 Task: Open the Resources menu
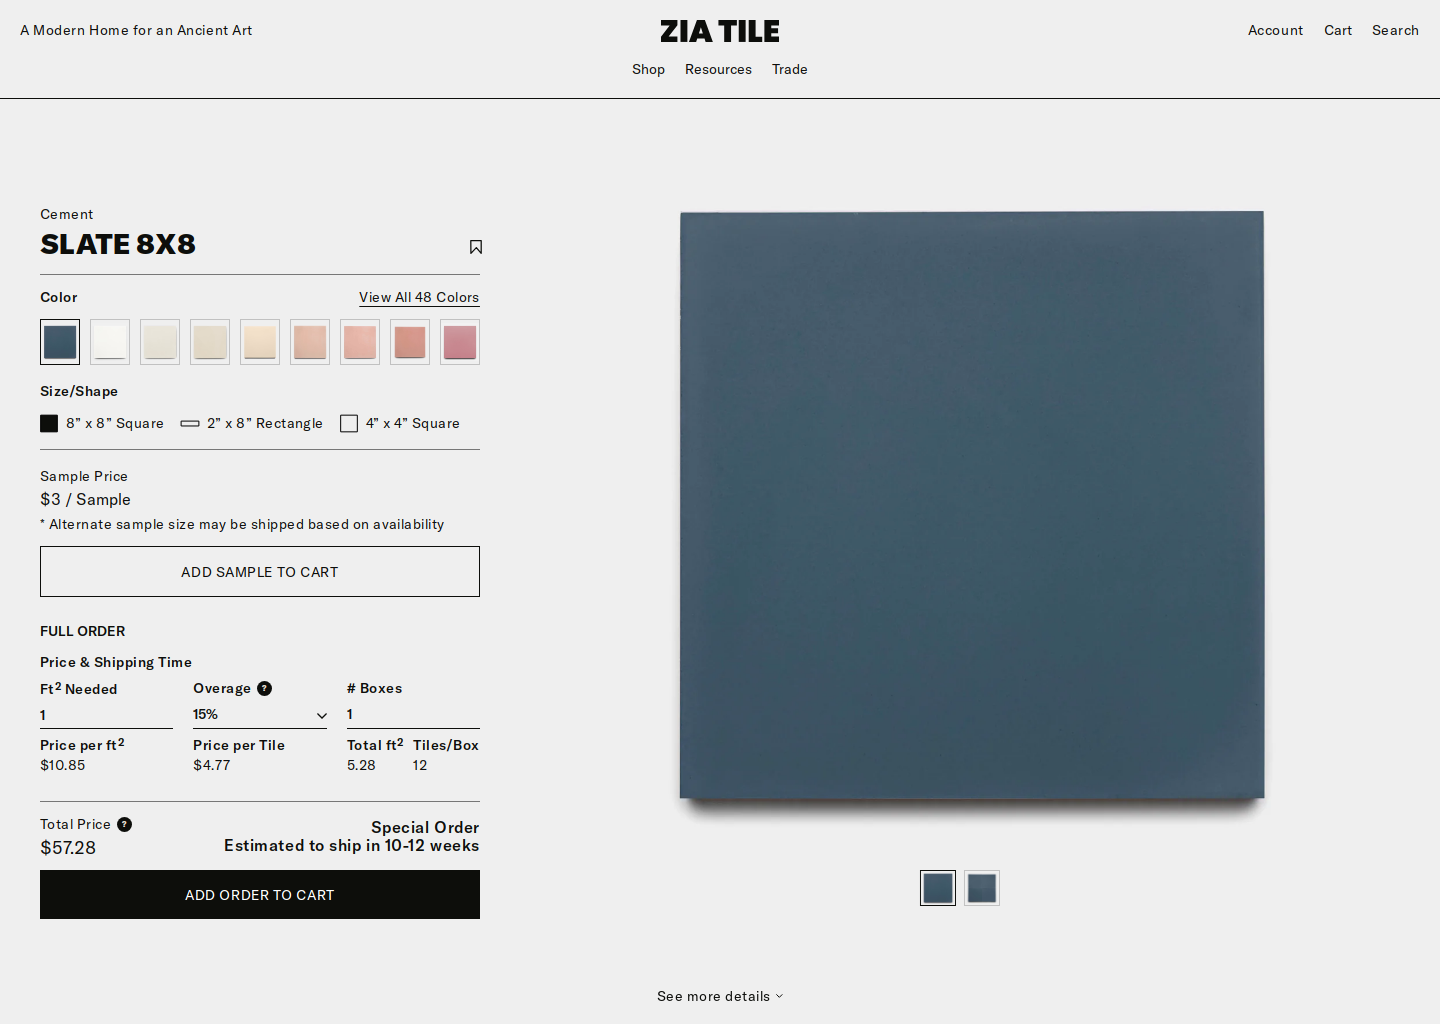pos(718,69)
